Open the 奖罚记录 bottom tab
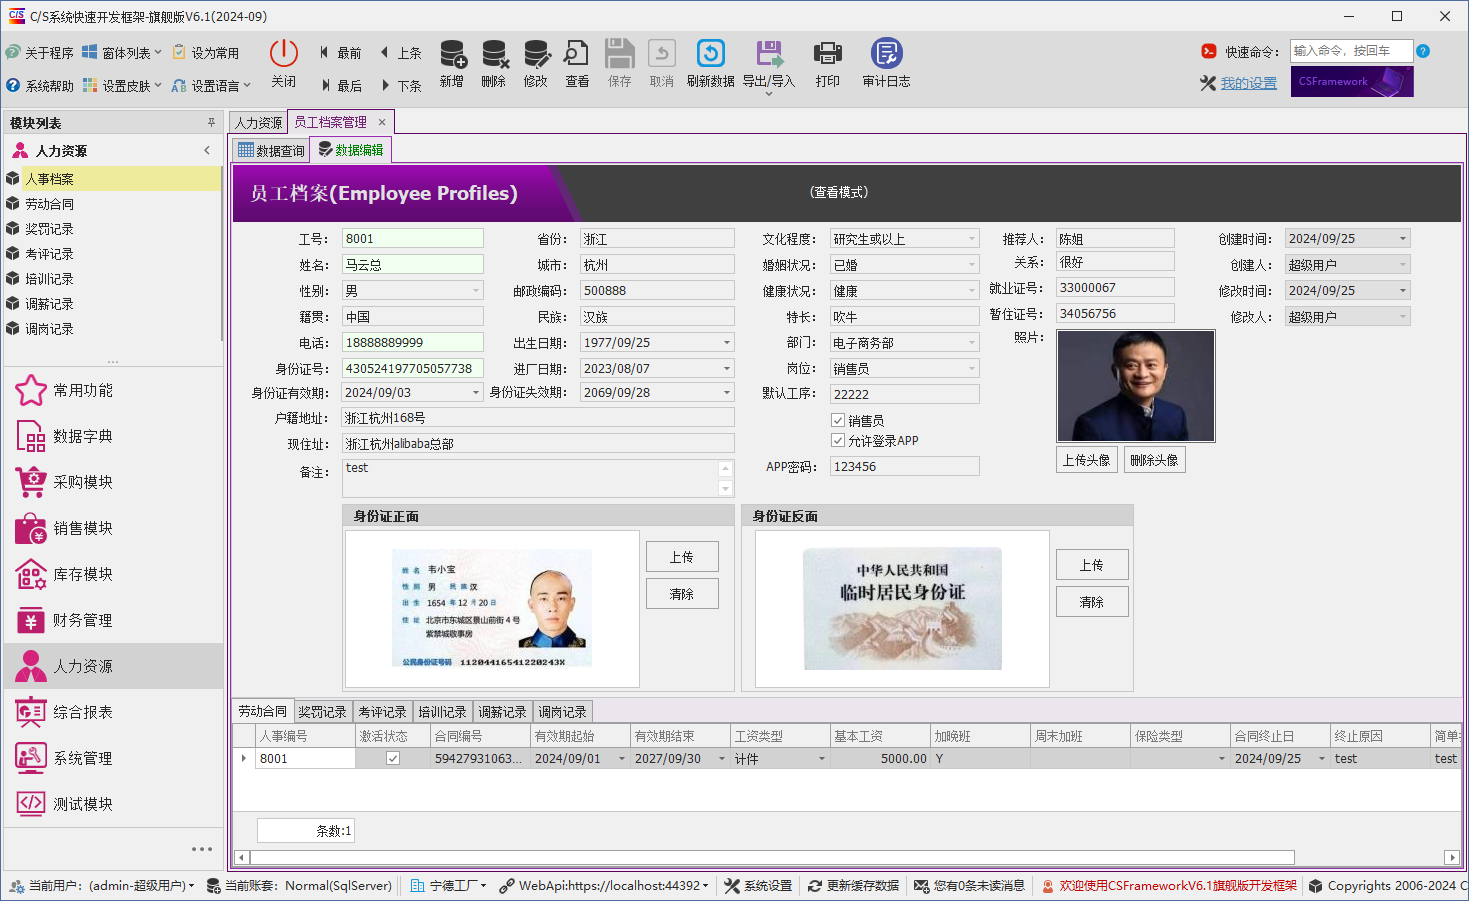Image resolution: width=1469 pixels, height=901 pixels. pos(322,711)
